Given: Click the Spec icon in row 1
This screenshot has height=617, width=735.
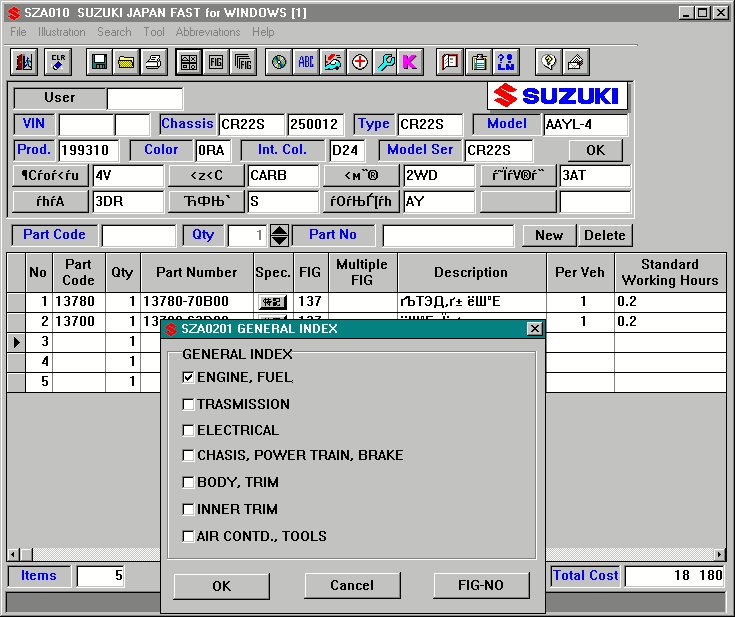Looking at the screenshot, I should coord(272,302).
